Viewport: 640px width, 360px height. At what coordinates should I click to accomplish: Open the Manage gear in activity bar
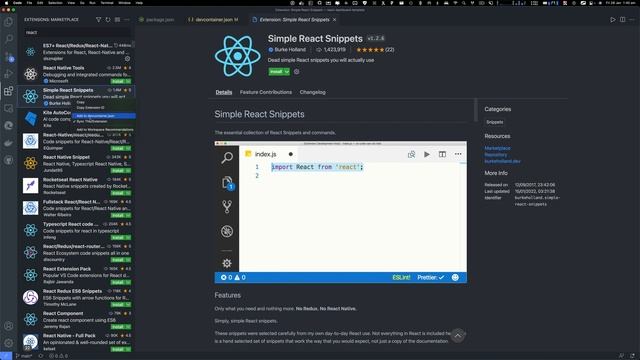[x=9, y=343]
